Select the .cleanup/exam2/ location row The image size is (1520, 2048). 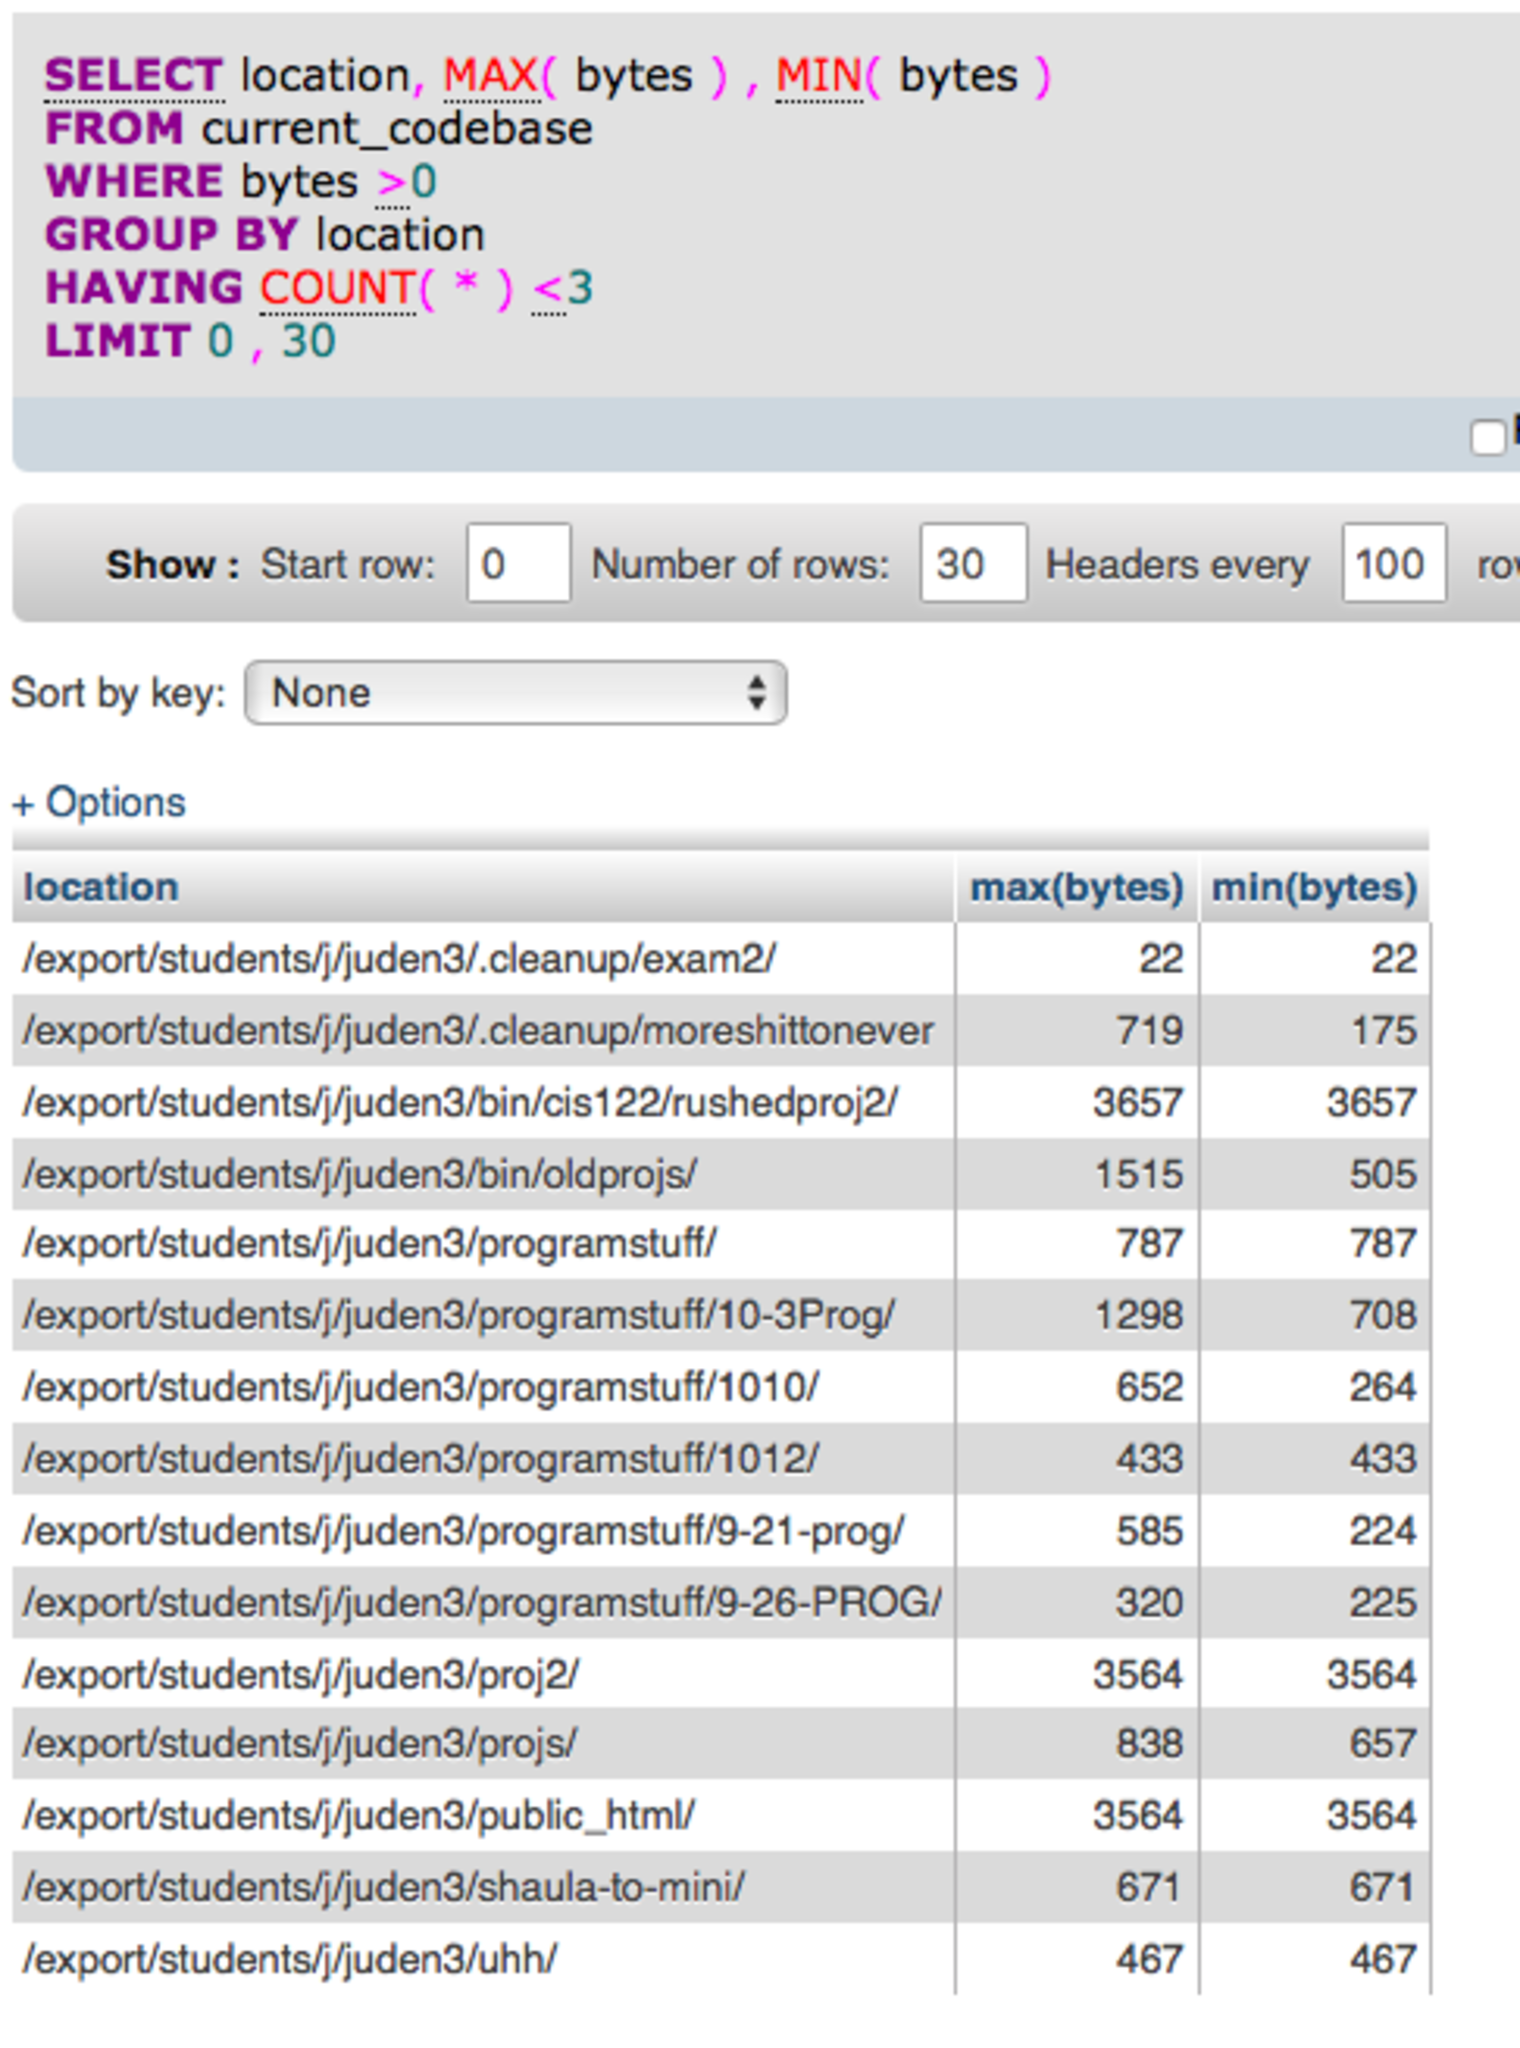coord(399,958)
